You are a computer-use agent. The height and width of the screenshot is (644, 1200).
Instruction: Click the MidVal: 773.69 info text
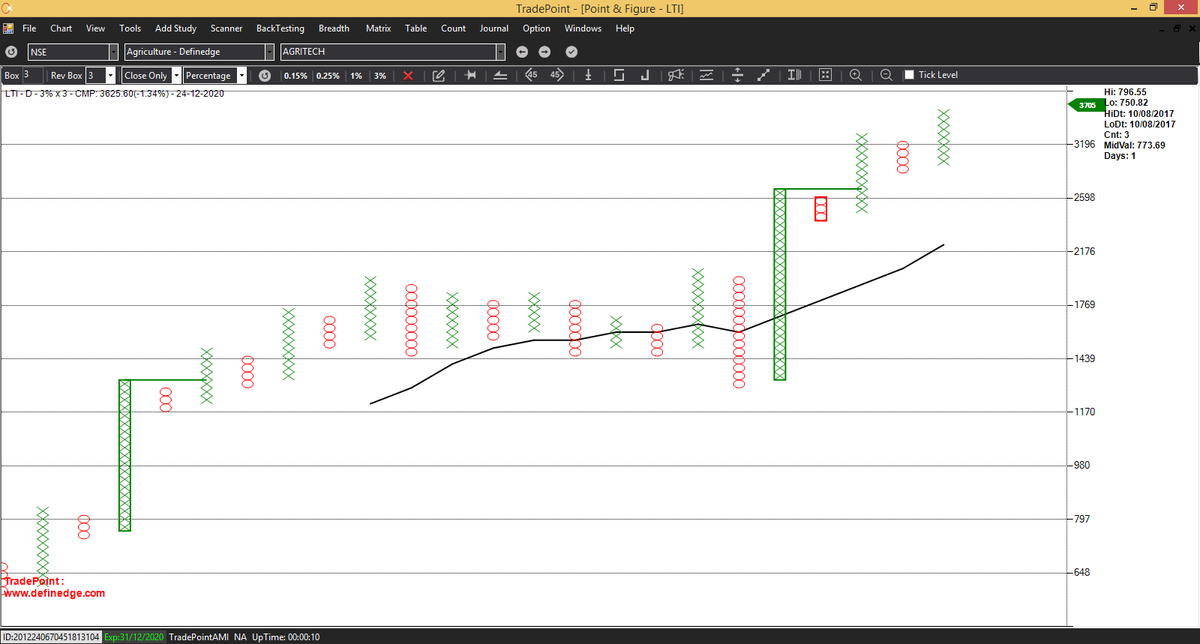pos(1134,145)
